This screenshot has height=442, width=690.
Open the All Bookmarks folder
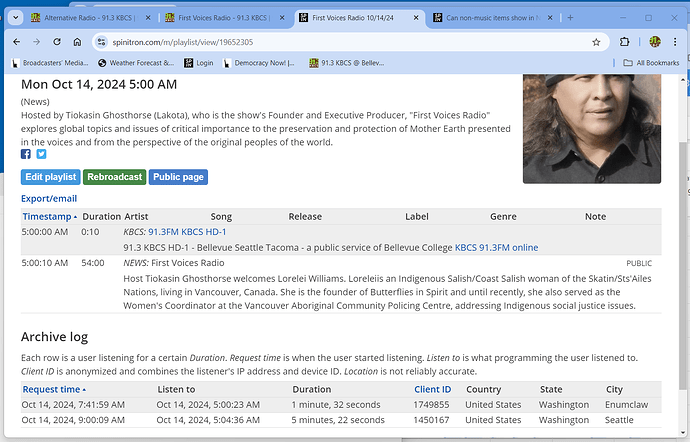coord(652,63)
